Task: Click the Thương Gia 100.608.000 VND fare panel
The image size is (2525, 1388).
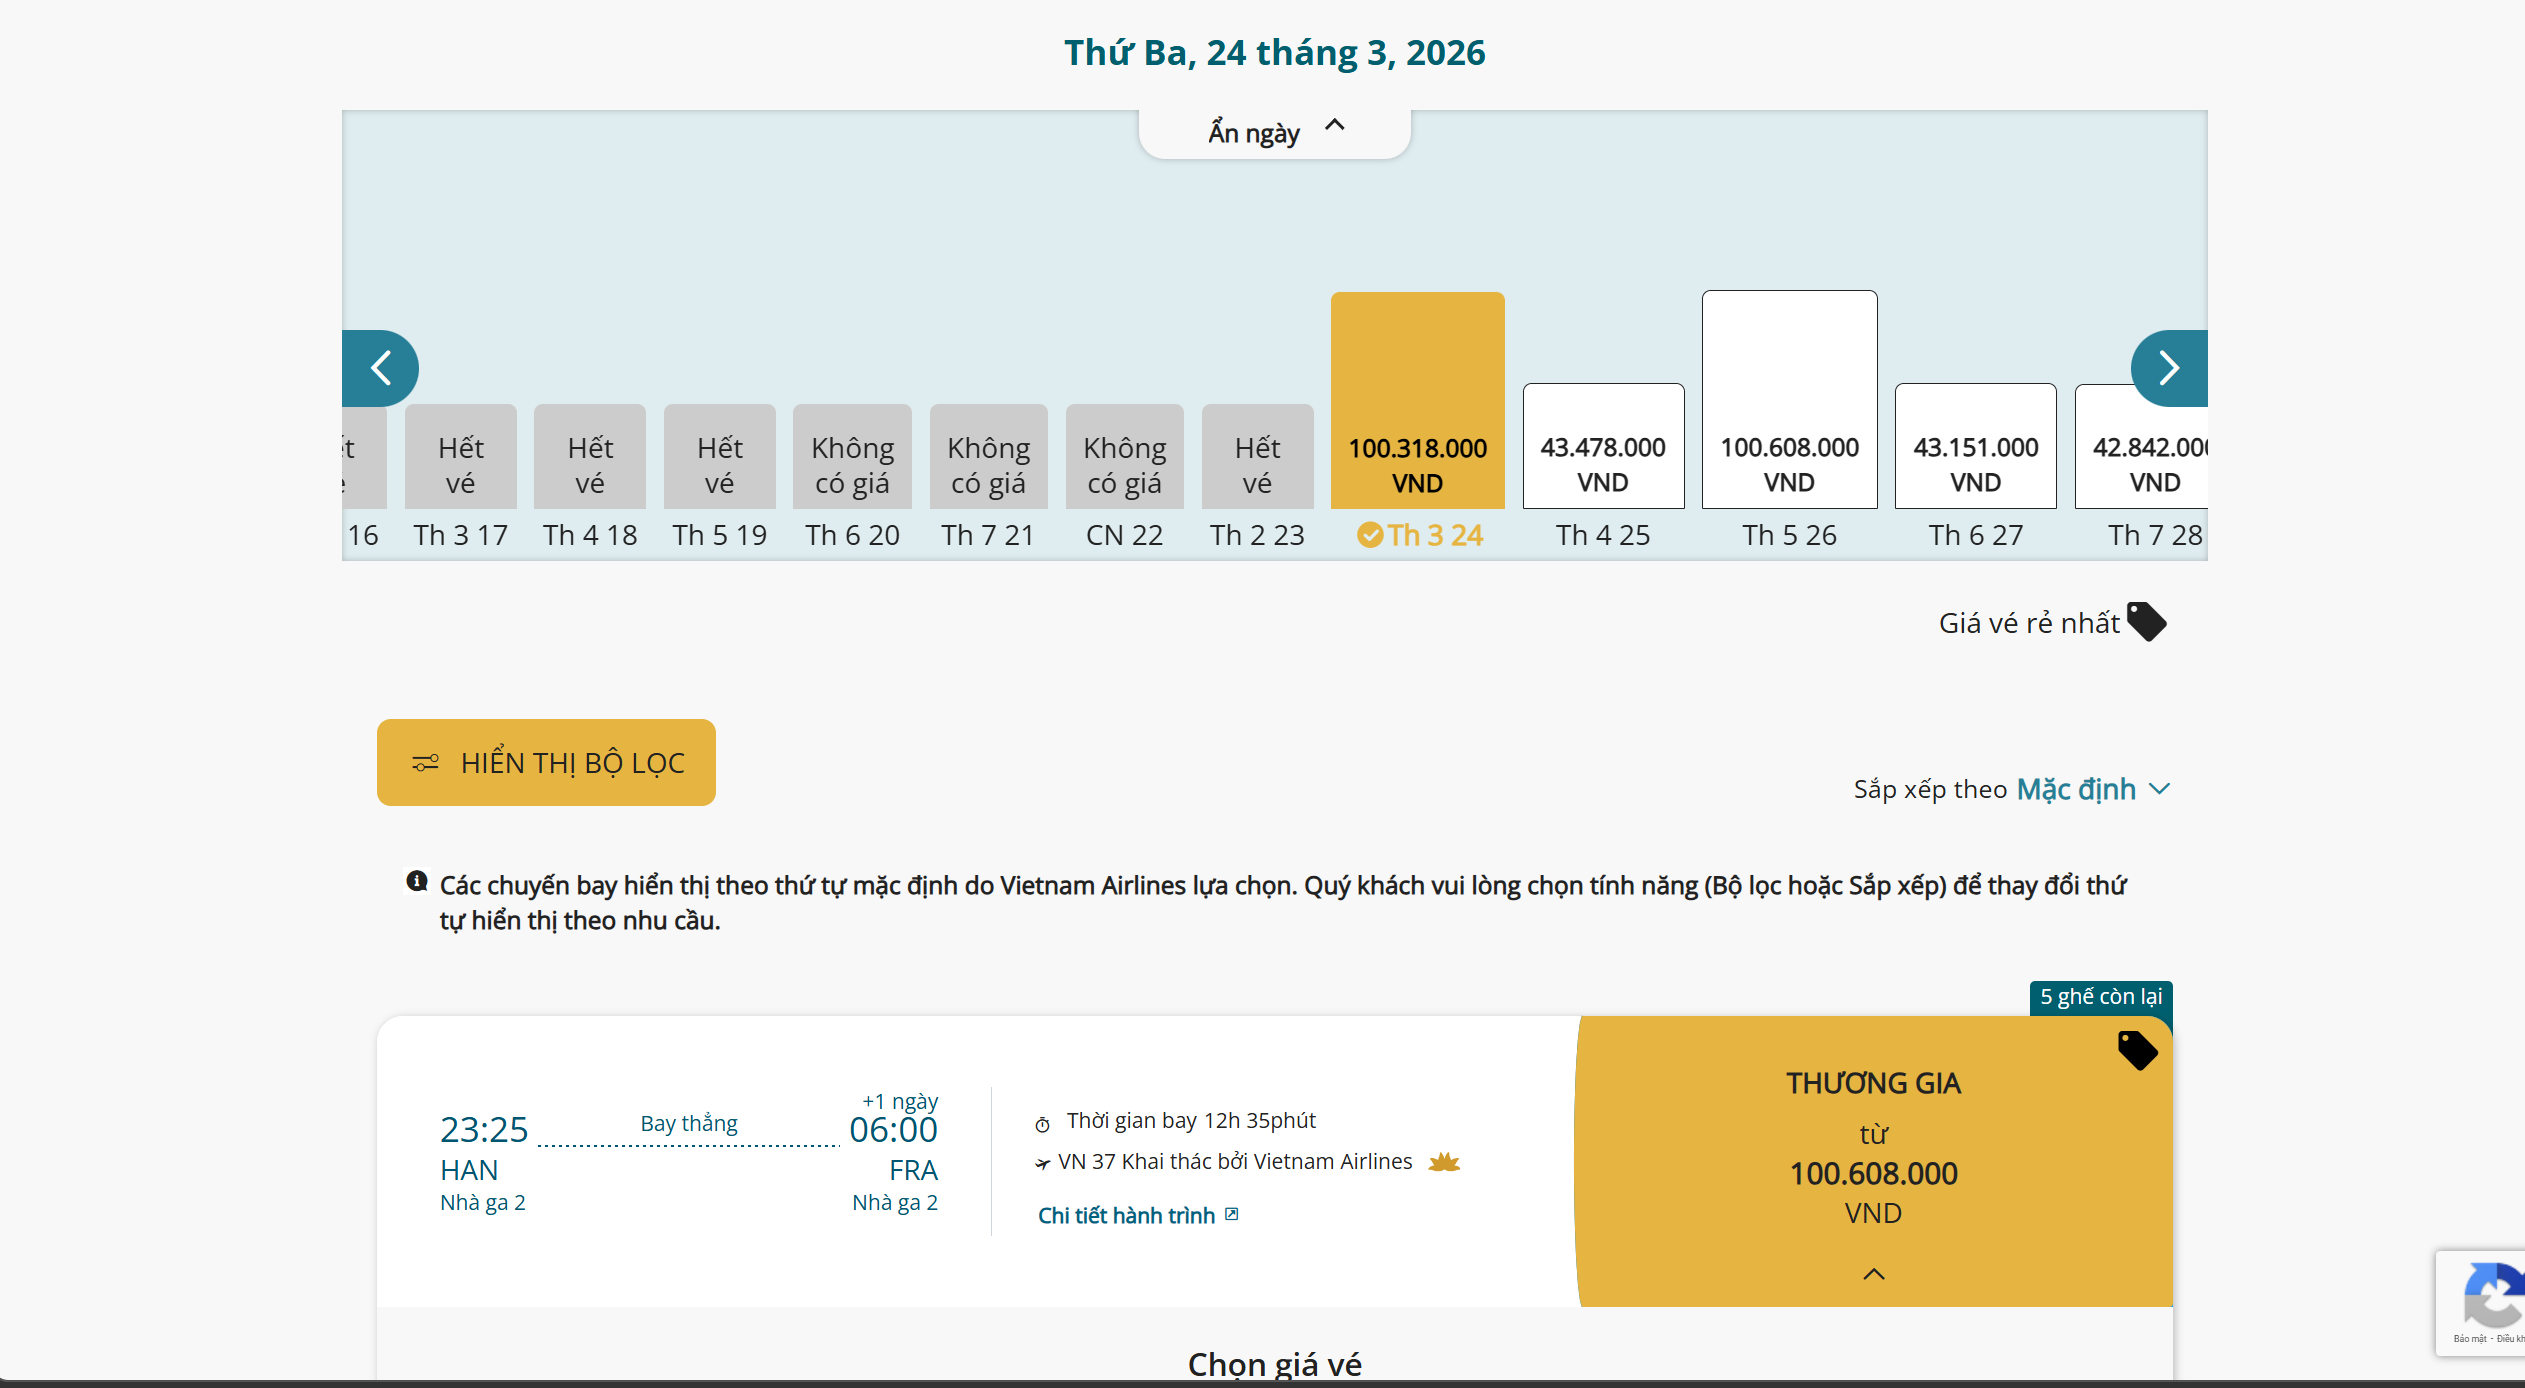Action: 1873,1160
